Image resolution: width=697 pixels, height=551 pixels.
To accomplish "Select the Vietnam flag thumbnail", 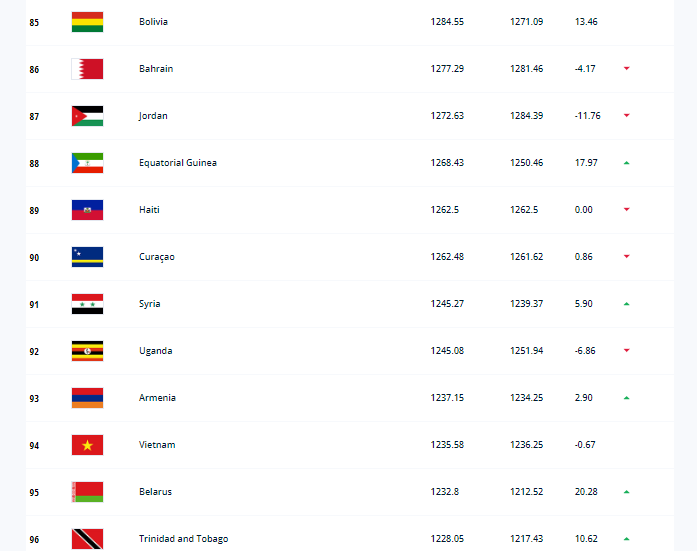I will 87,445.
